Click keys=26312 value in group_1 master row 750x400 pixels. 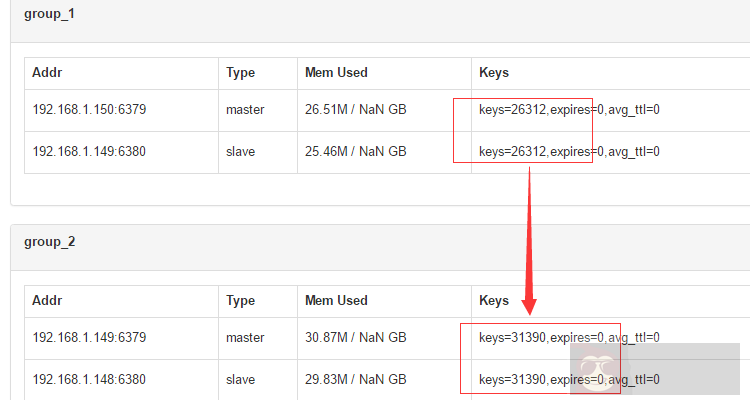coord(512,110)
